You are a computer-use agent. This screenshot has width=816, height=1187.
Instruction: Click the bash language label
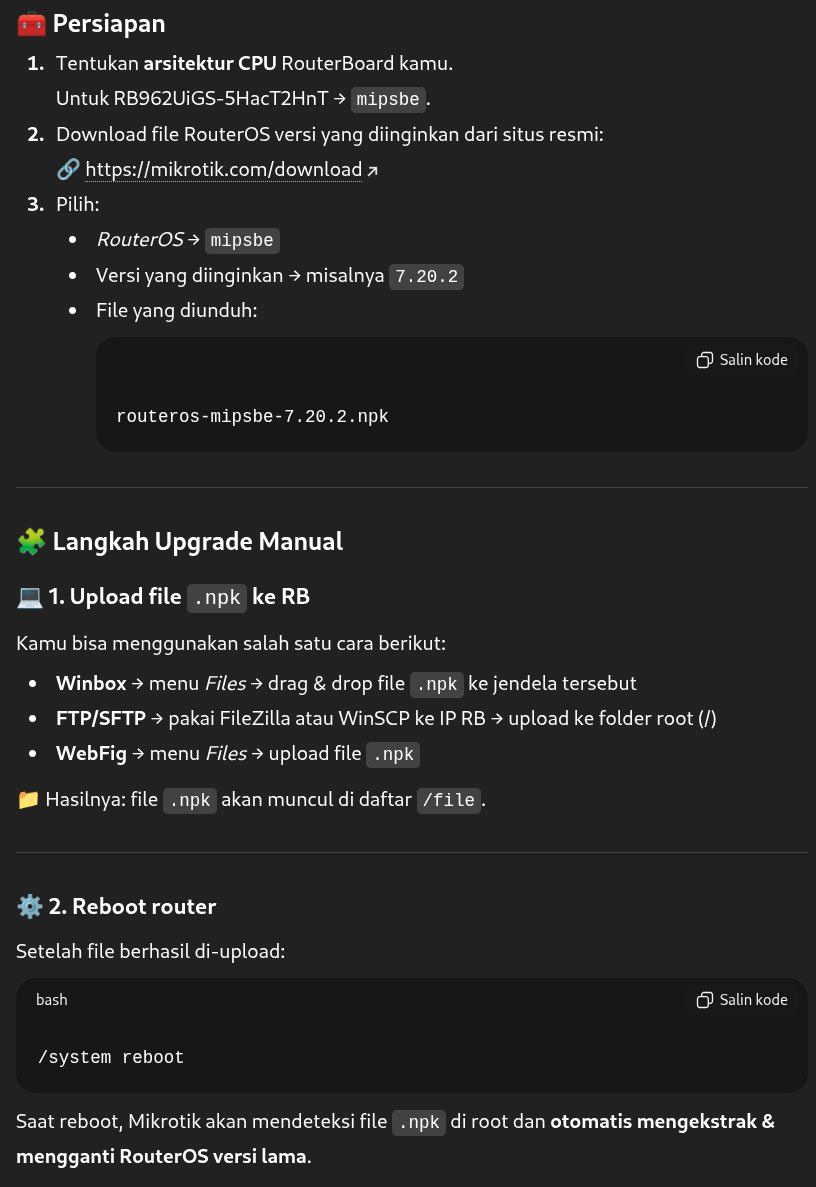pos(52,1000)
